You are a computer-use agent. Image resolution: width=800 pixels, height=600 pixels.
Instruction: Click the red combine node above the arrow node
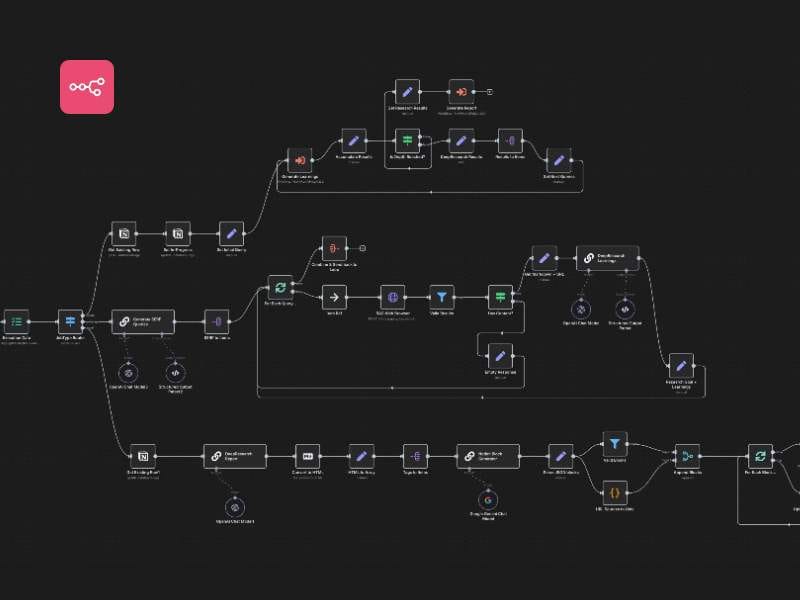(334, 248)
